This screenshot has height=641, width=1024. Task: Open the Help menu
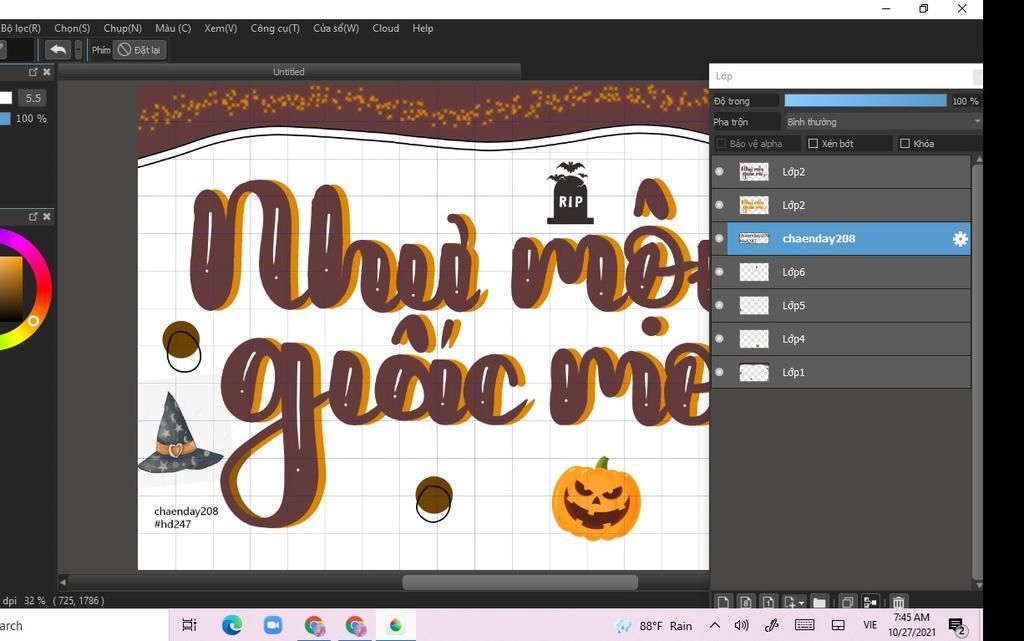tap(423, 28)
